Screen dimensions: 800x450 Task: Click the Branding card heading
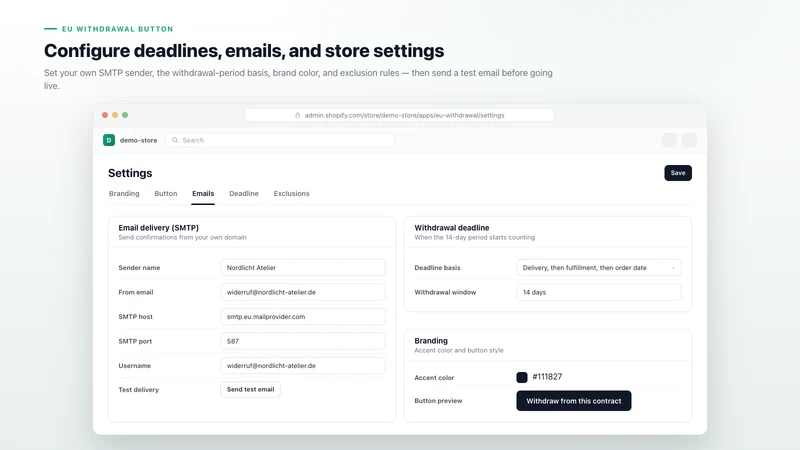(431, 340)
